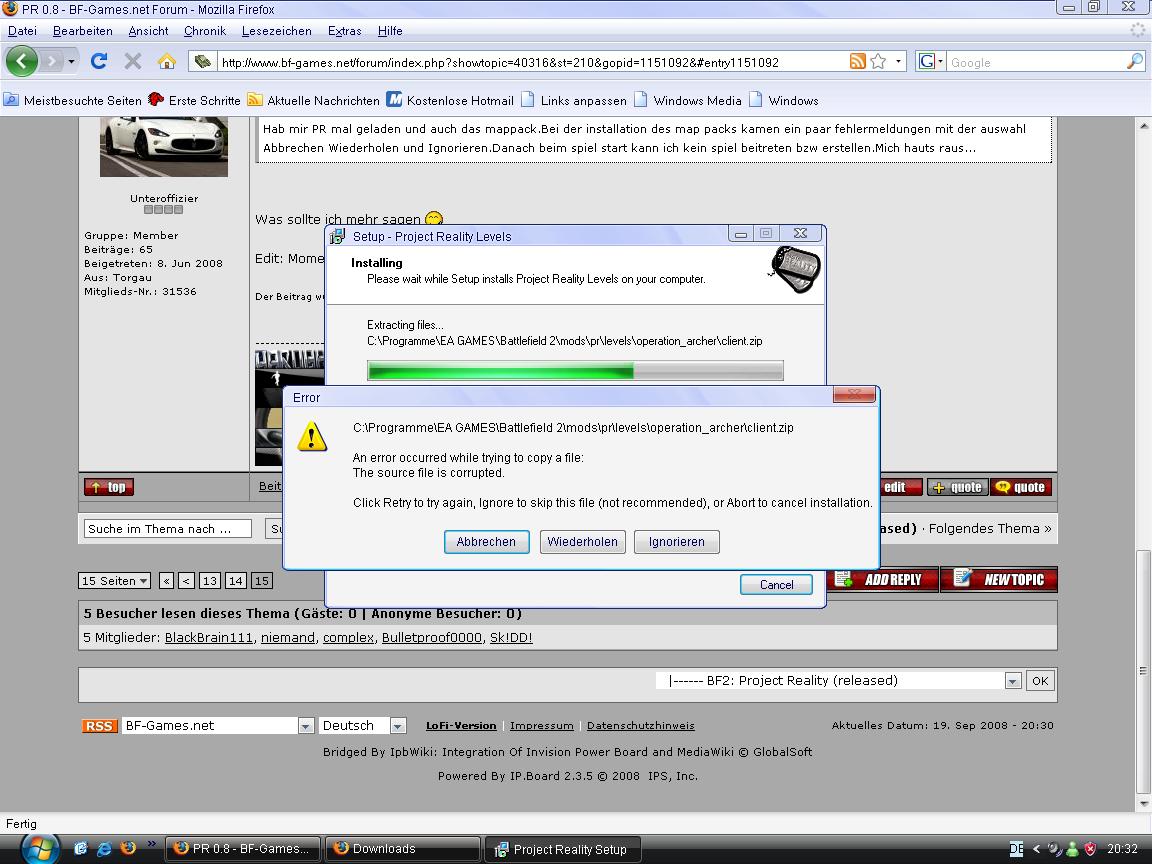Open member Bulletproof0000 profile link
1152x864 pixels.
(x=432, y=637)
